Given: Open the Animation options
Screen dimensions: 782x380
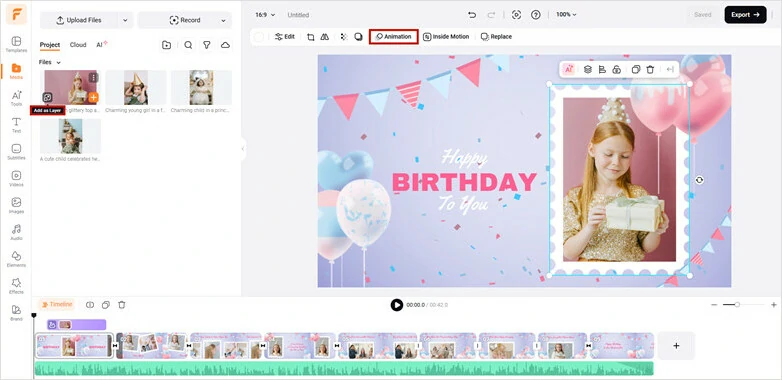Looking at the screenshot, I should (393, 37).
